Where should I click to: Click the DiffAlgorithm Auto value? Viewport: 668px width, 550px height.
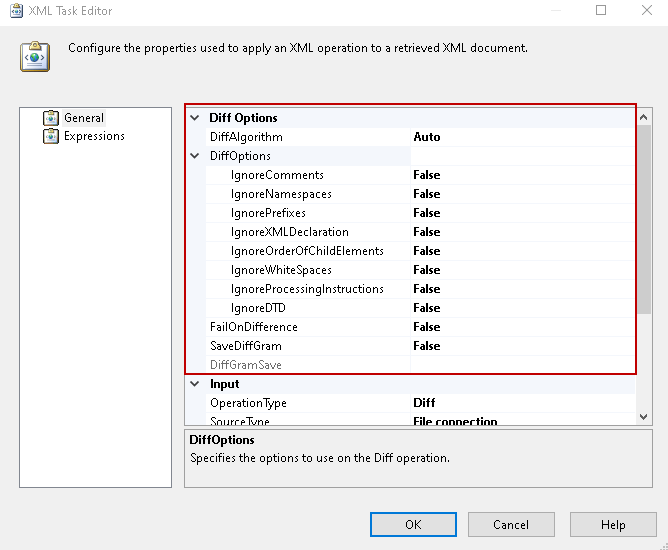(427, 137)
